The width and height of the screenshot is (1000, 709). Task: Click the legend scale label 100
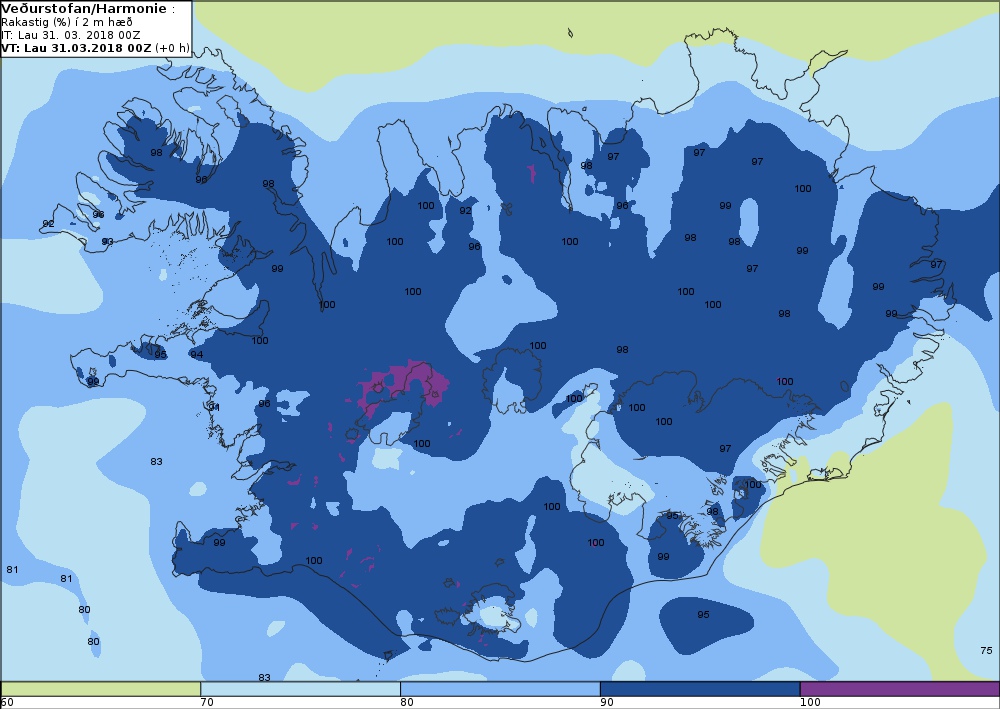[810, 703]
